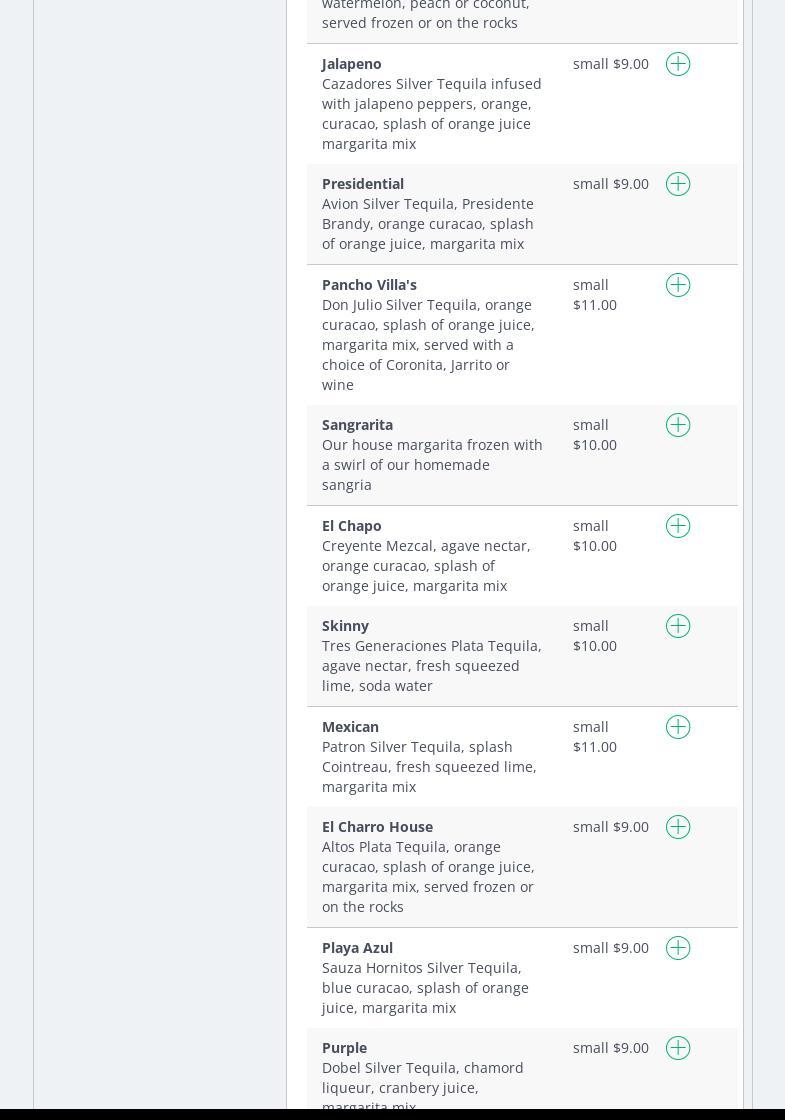Open Presidential item name
This screenshot has width=785, height=1120.
pyautogui.click(x=363, y=184)
